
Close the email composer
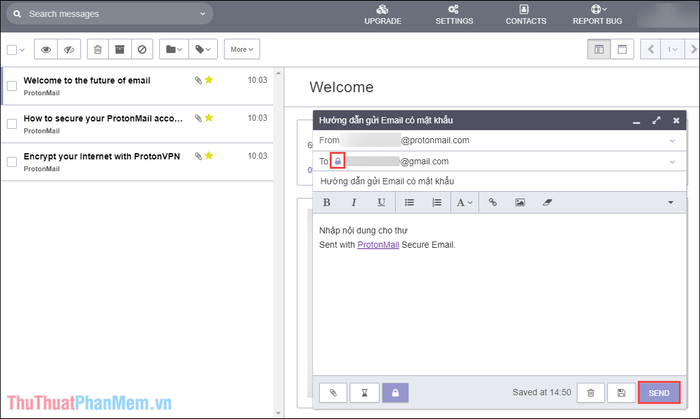coord(676,120)
